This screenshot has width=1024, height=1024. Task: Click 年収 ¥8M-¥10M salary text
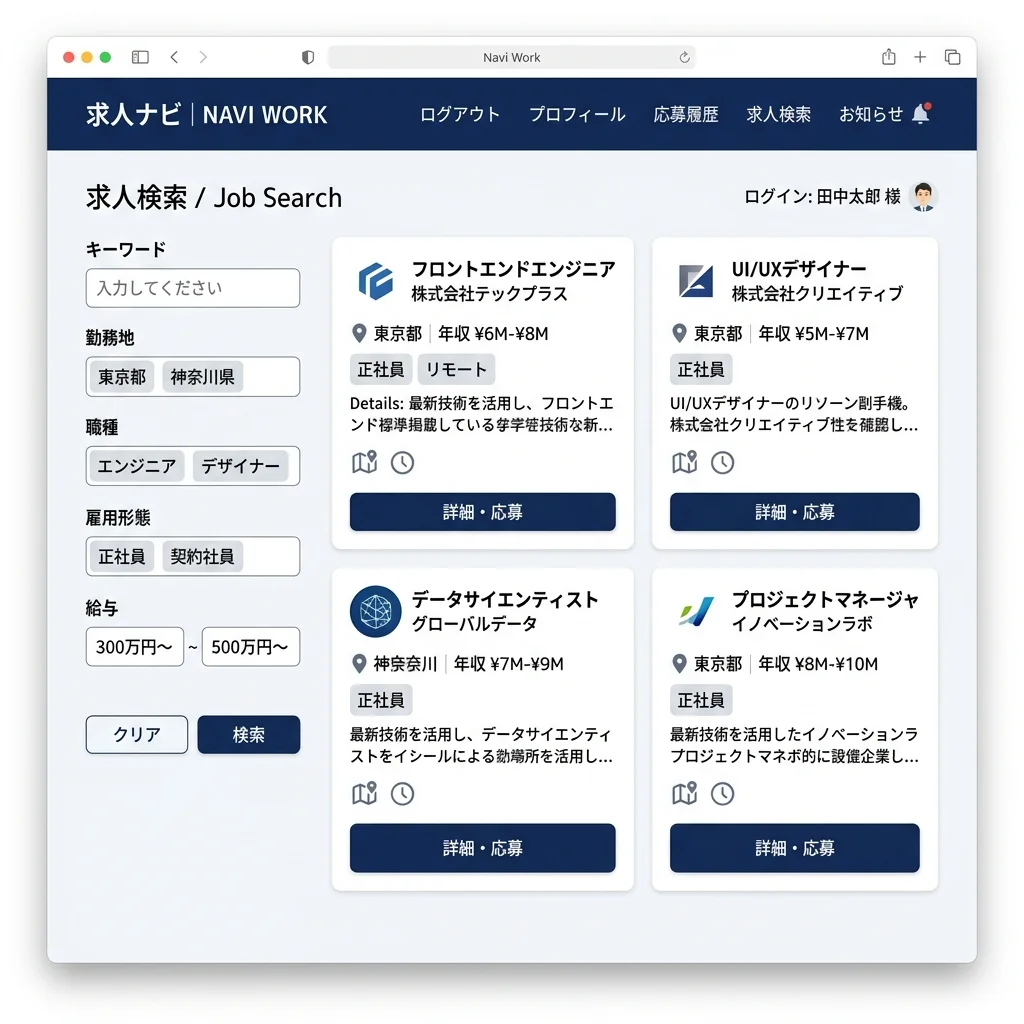click(x=818, y=664)
